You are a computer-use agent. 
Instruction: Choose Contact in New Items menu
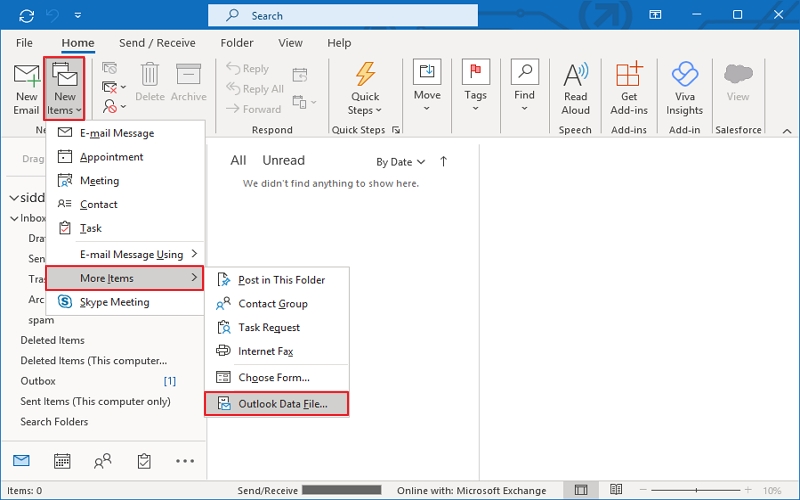[126, 204]
